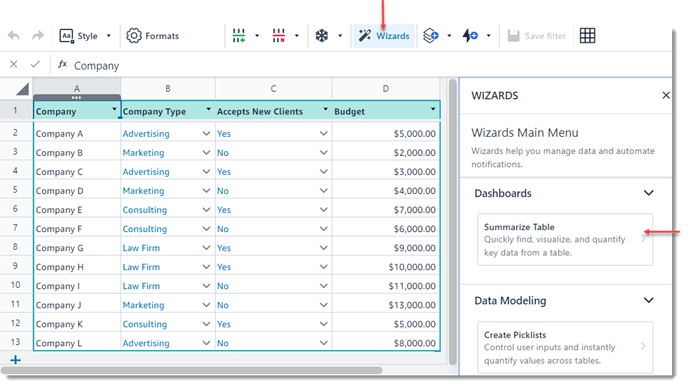Expand the automation dropdown arrow

[488, 36]
